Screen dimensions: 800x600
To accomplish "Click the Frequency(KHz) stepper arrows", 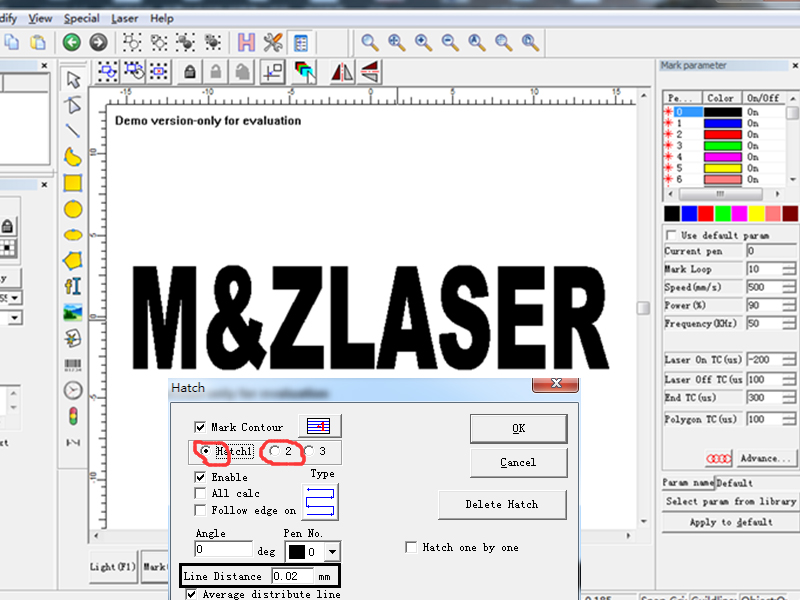I will [789, 323].
